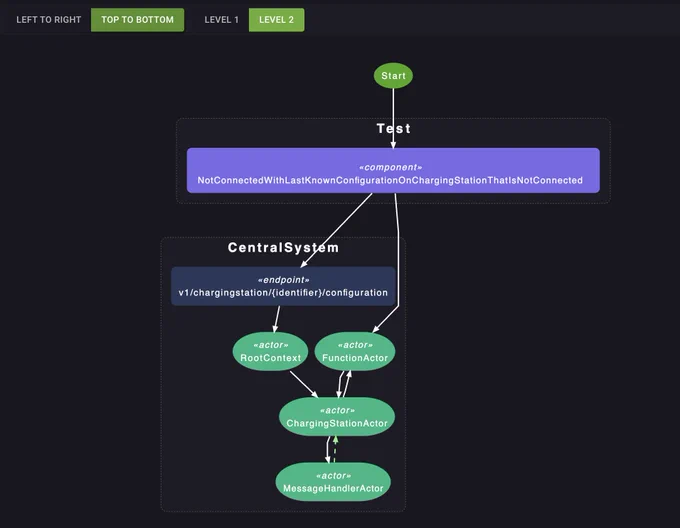Viewport: 680px width, 528px height.
Task: Click the Test group title
Action: coord(393,128)
